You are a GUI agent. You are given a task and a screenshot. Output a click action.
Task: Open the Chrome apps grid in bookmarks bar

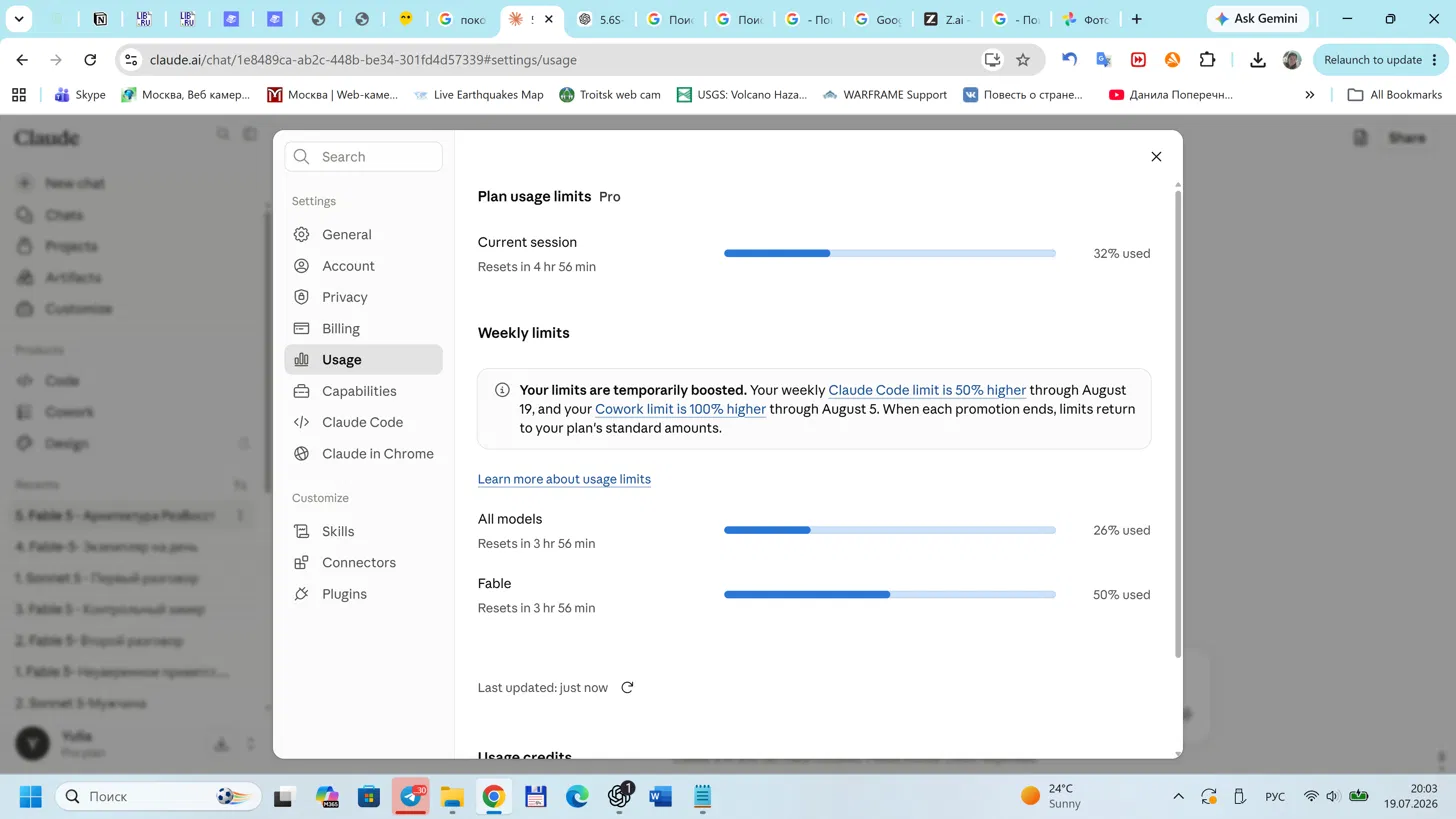[x=19, y=95]
